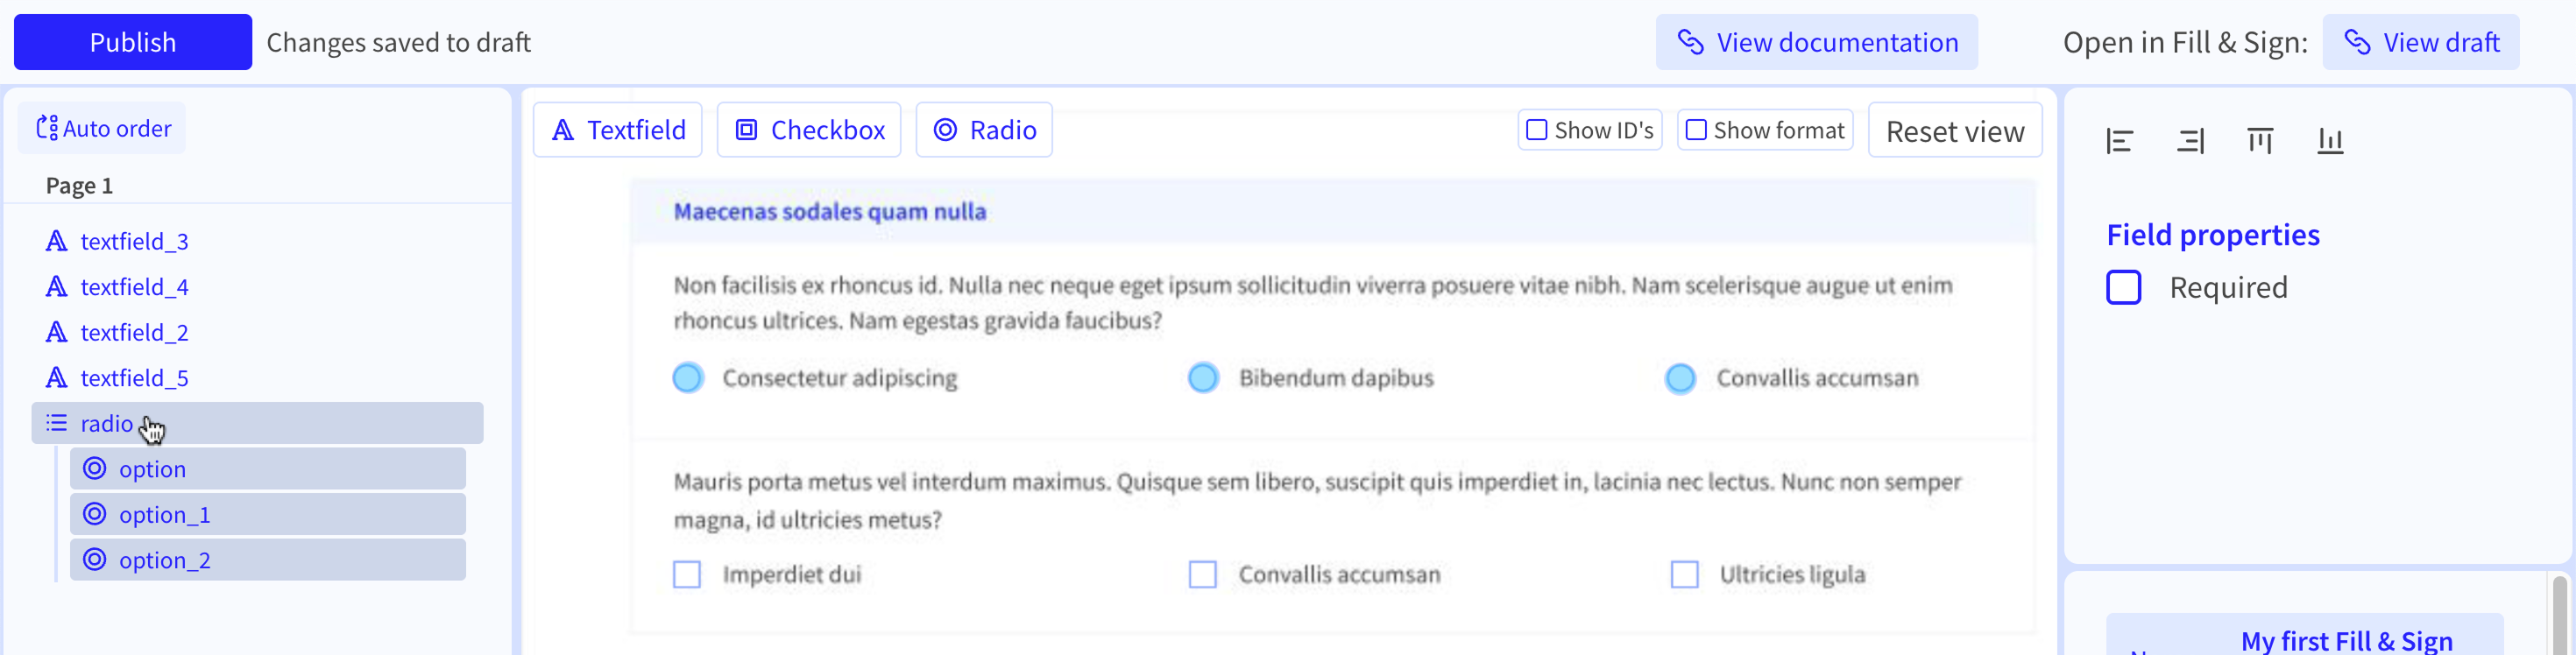Click the align left icon
The image size is (2576, 655).
2119,141
